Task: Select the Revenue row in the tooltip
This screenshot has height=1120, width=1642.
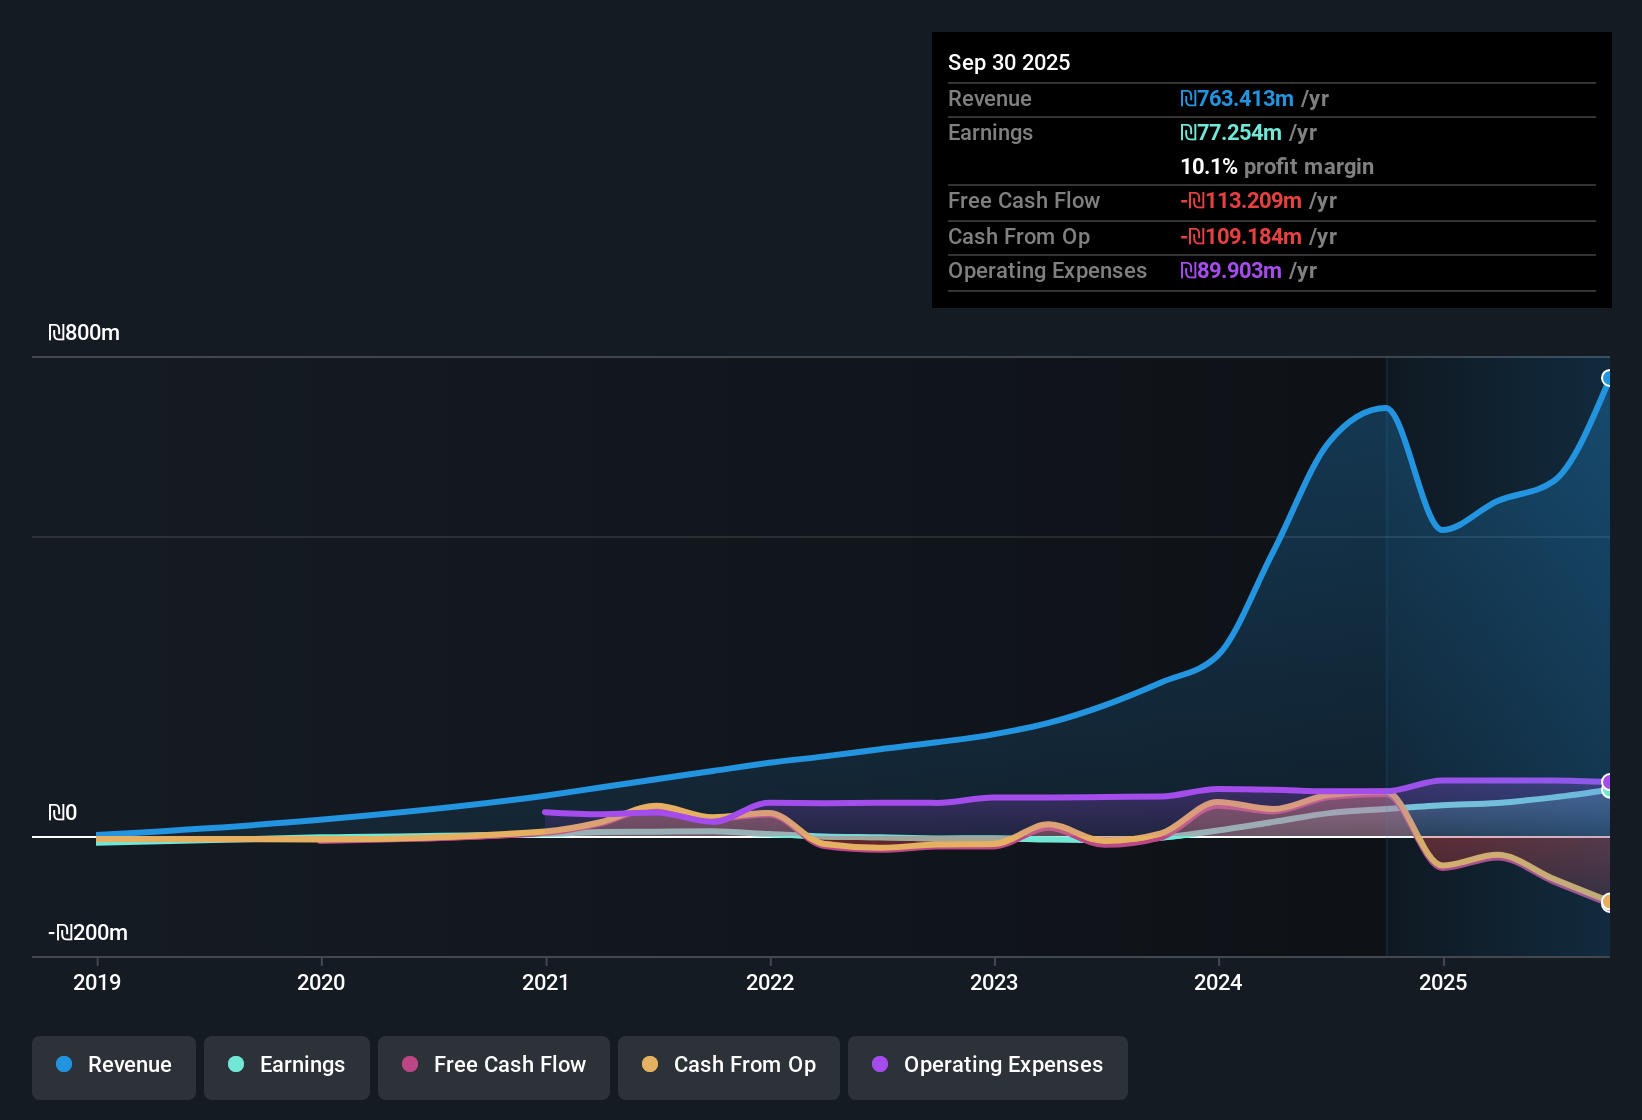Action: coord(1270,99)
